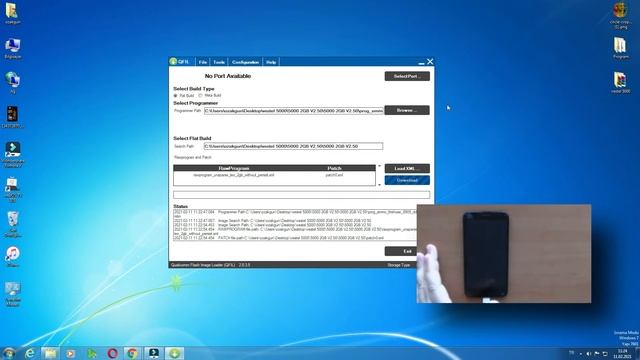
Task: Open the Computer desktop icon
Action: [13, 48]
